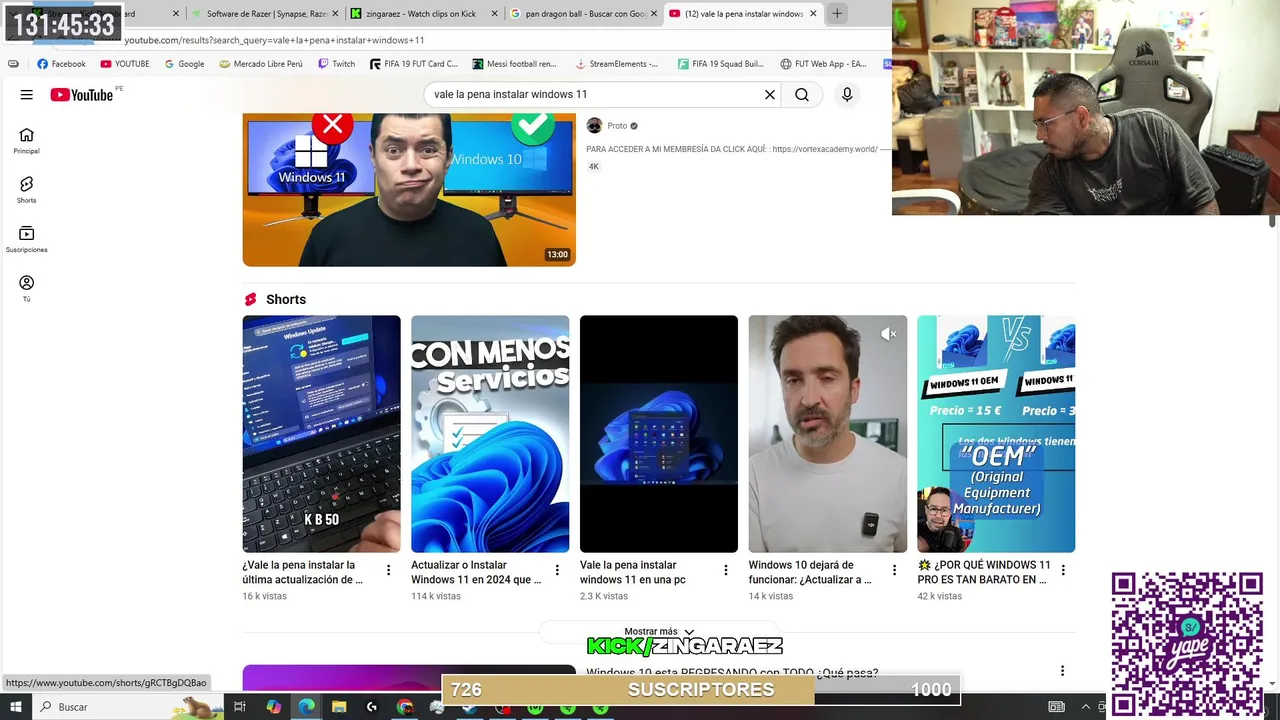Open the Windows Start menu

click(15, 707)
